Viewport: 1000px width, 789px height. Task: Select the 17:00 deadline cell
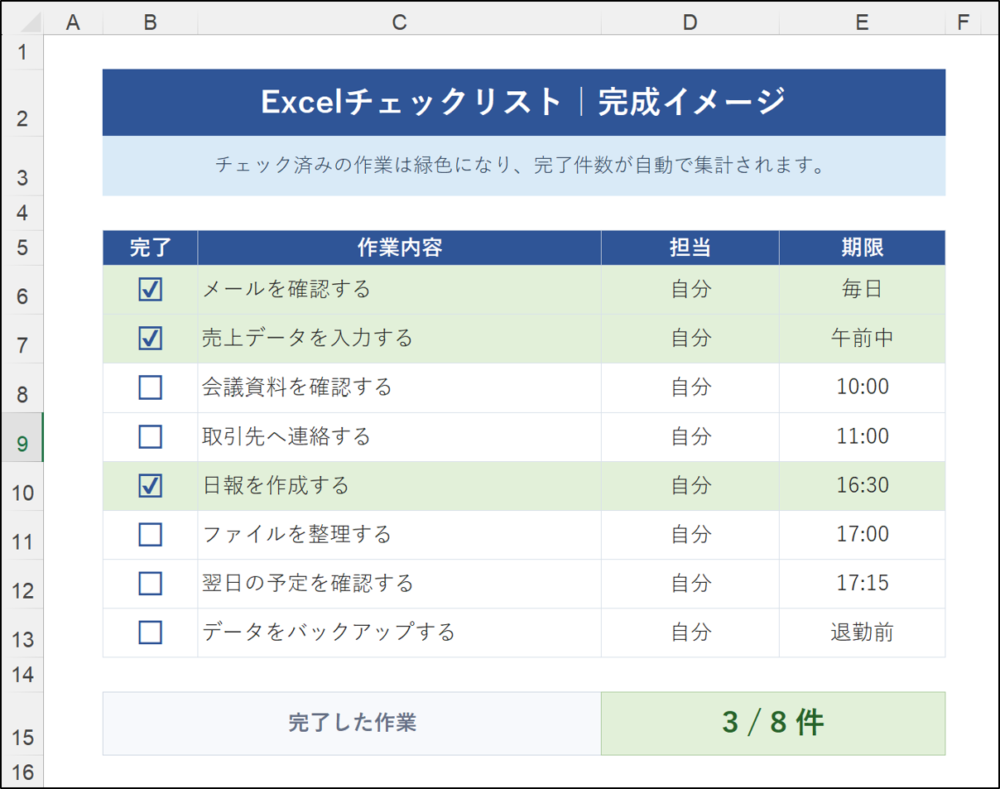(862, 535)
